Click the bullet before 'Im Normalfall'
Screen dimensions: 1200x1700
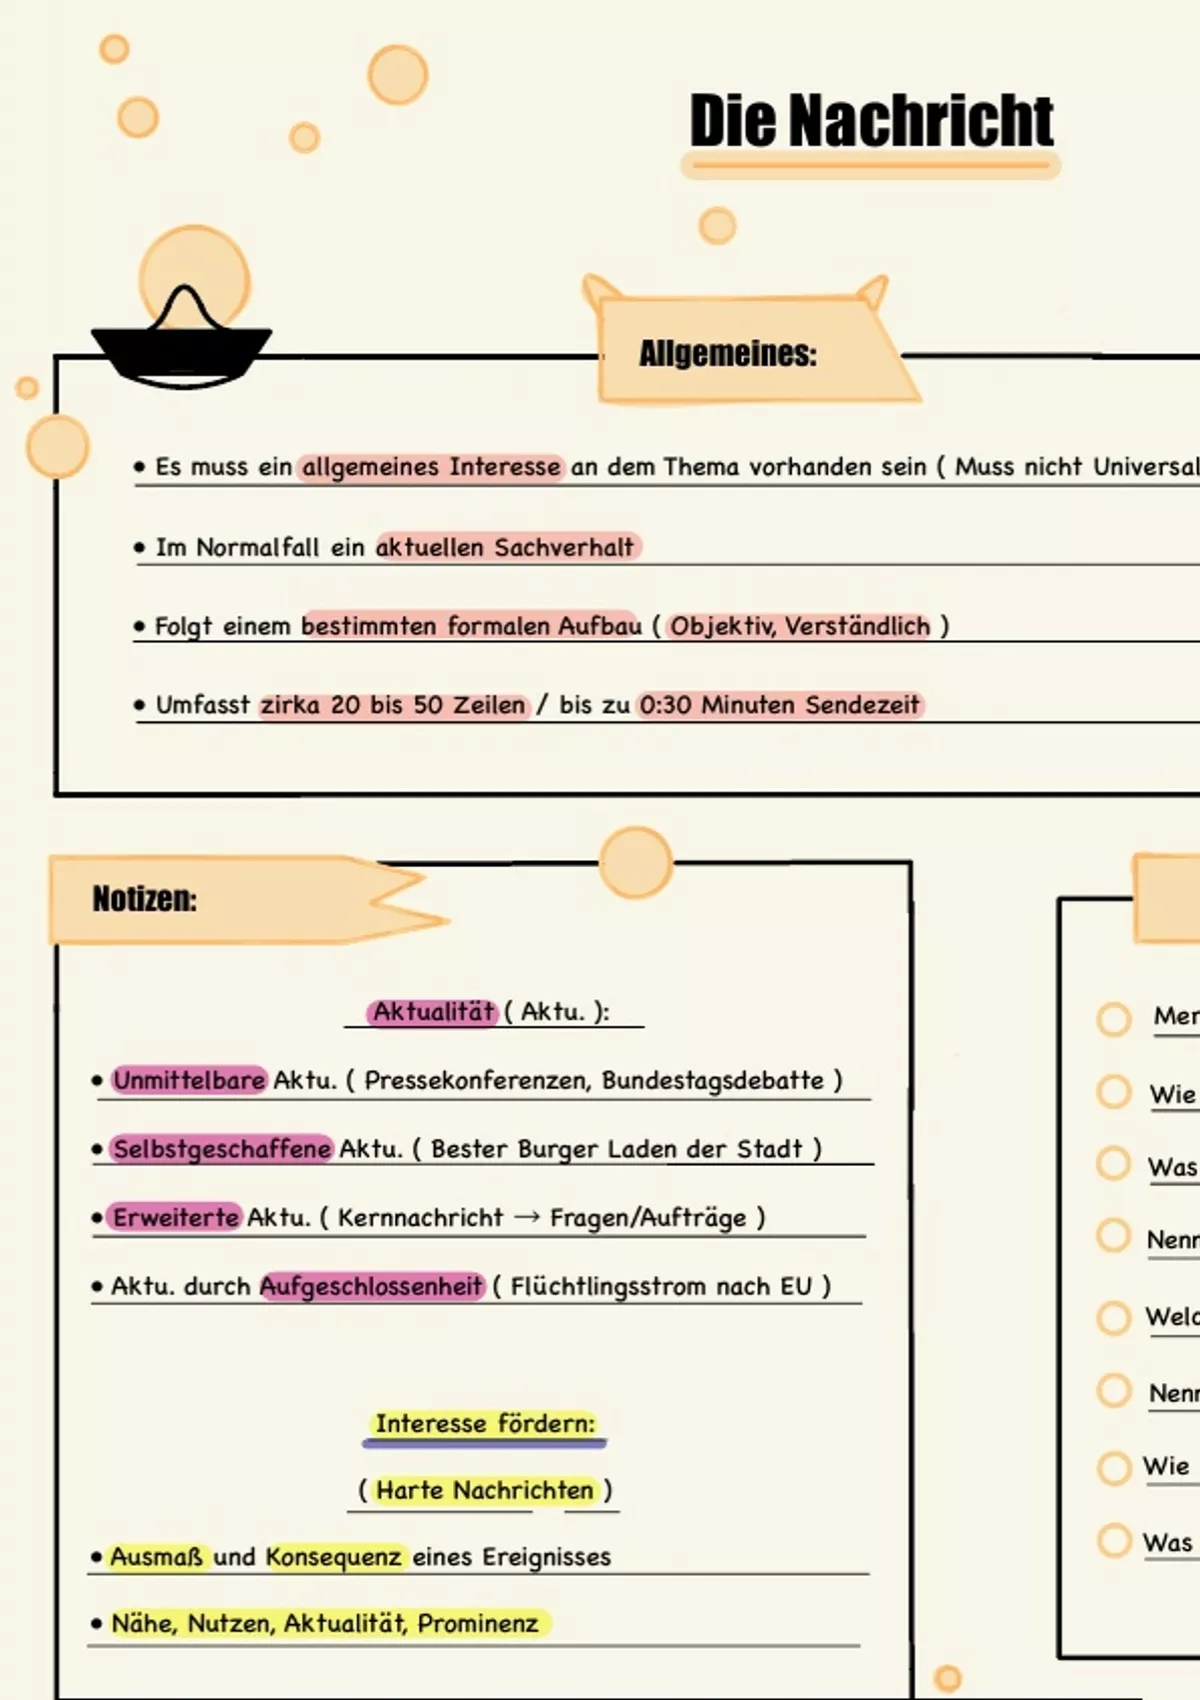[x=140, y=548]
